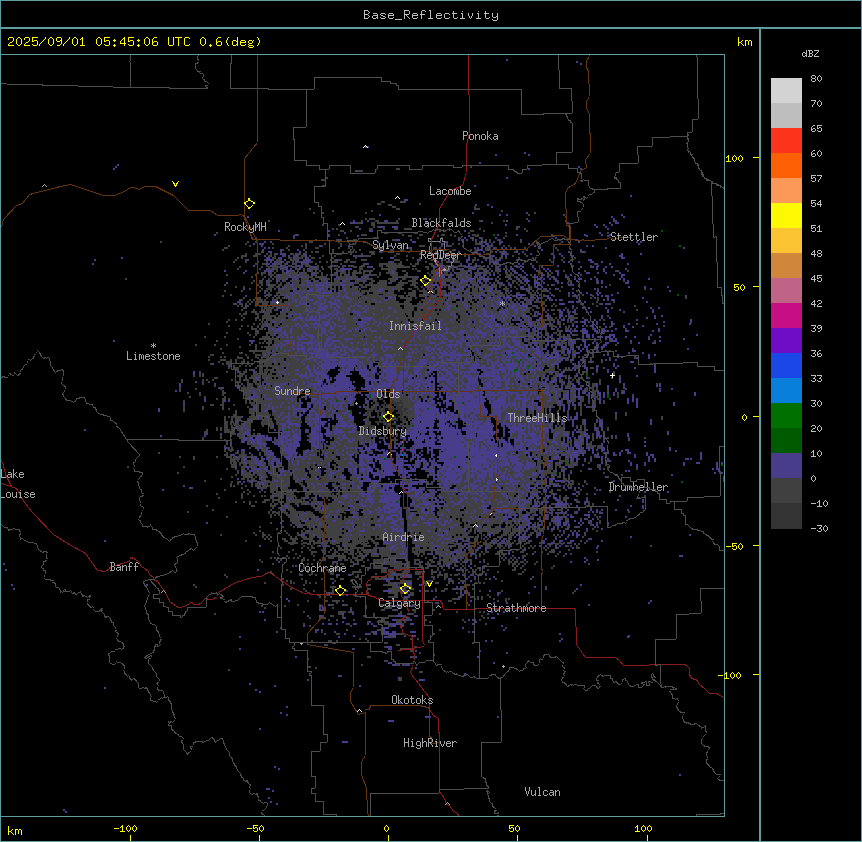Screen dimensions: 862x842
Task: Click the asterisk marker above Limestone
Action: click(153, 346)
